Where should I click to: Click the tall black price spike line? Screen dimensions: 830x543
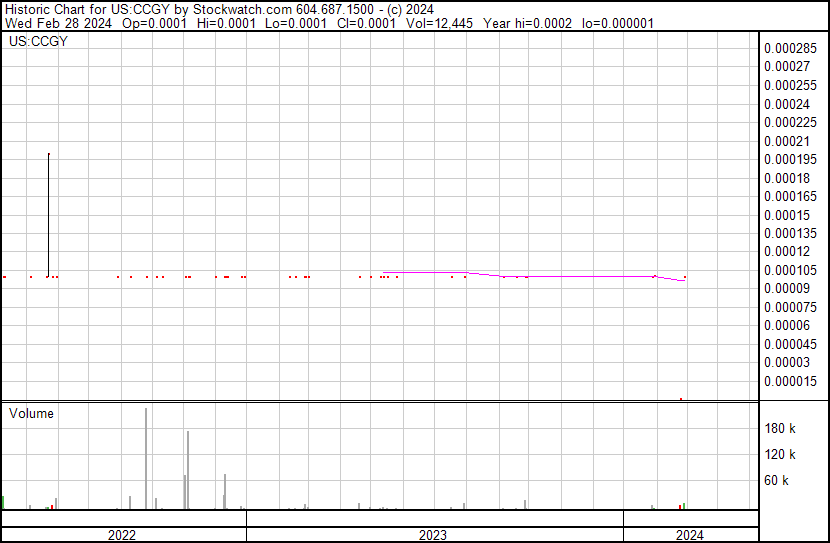tap(49, 210)
